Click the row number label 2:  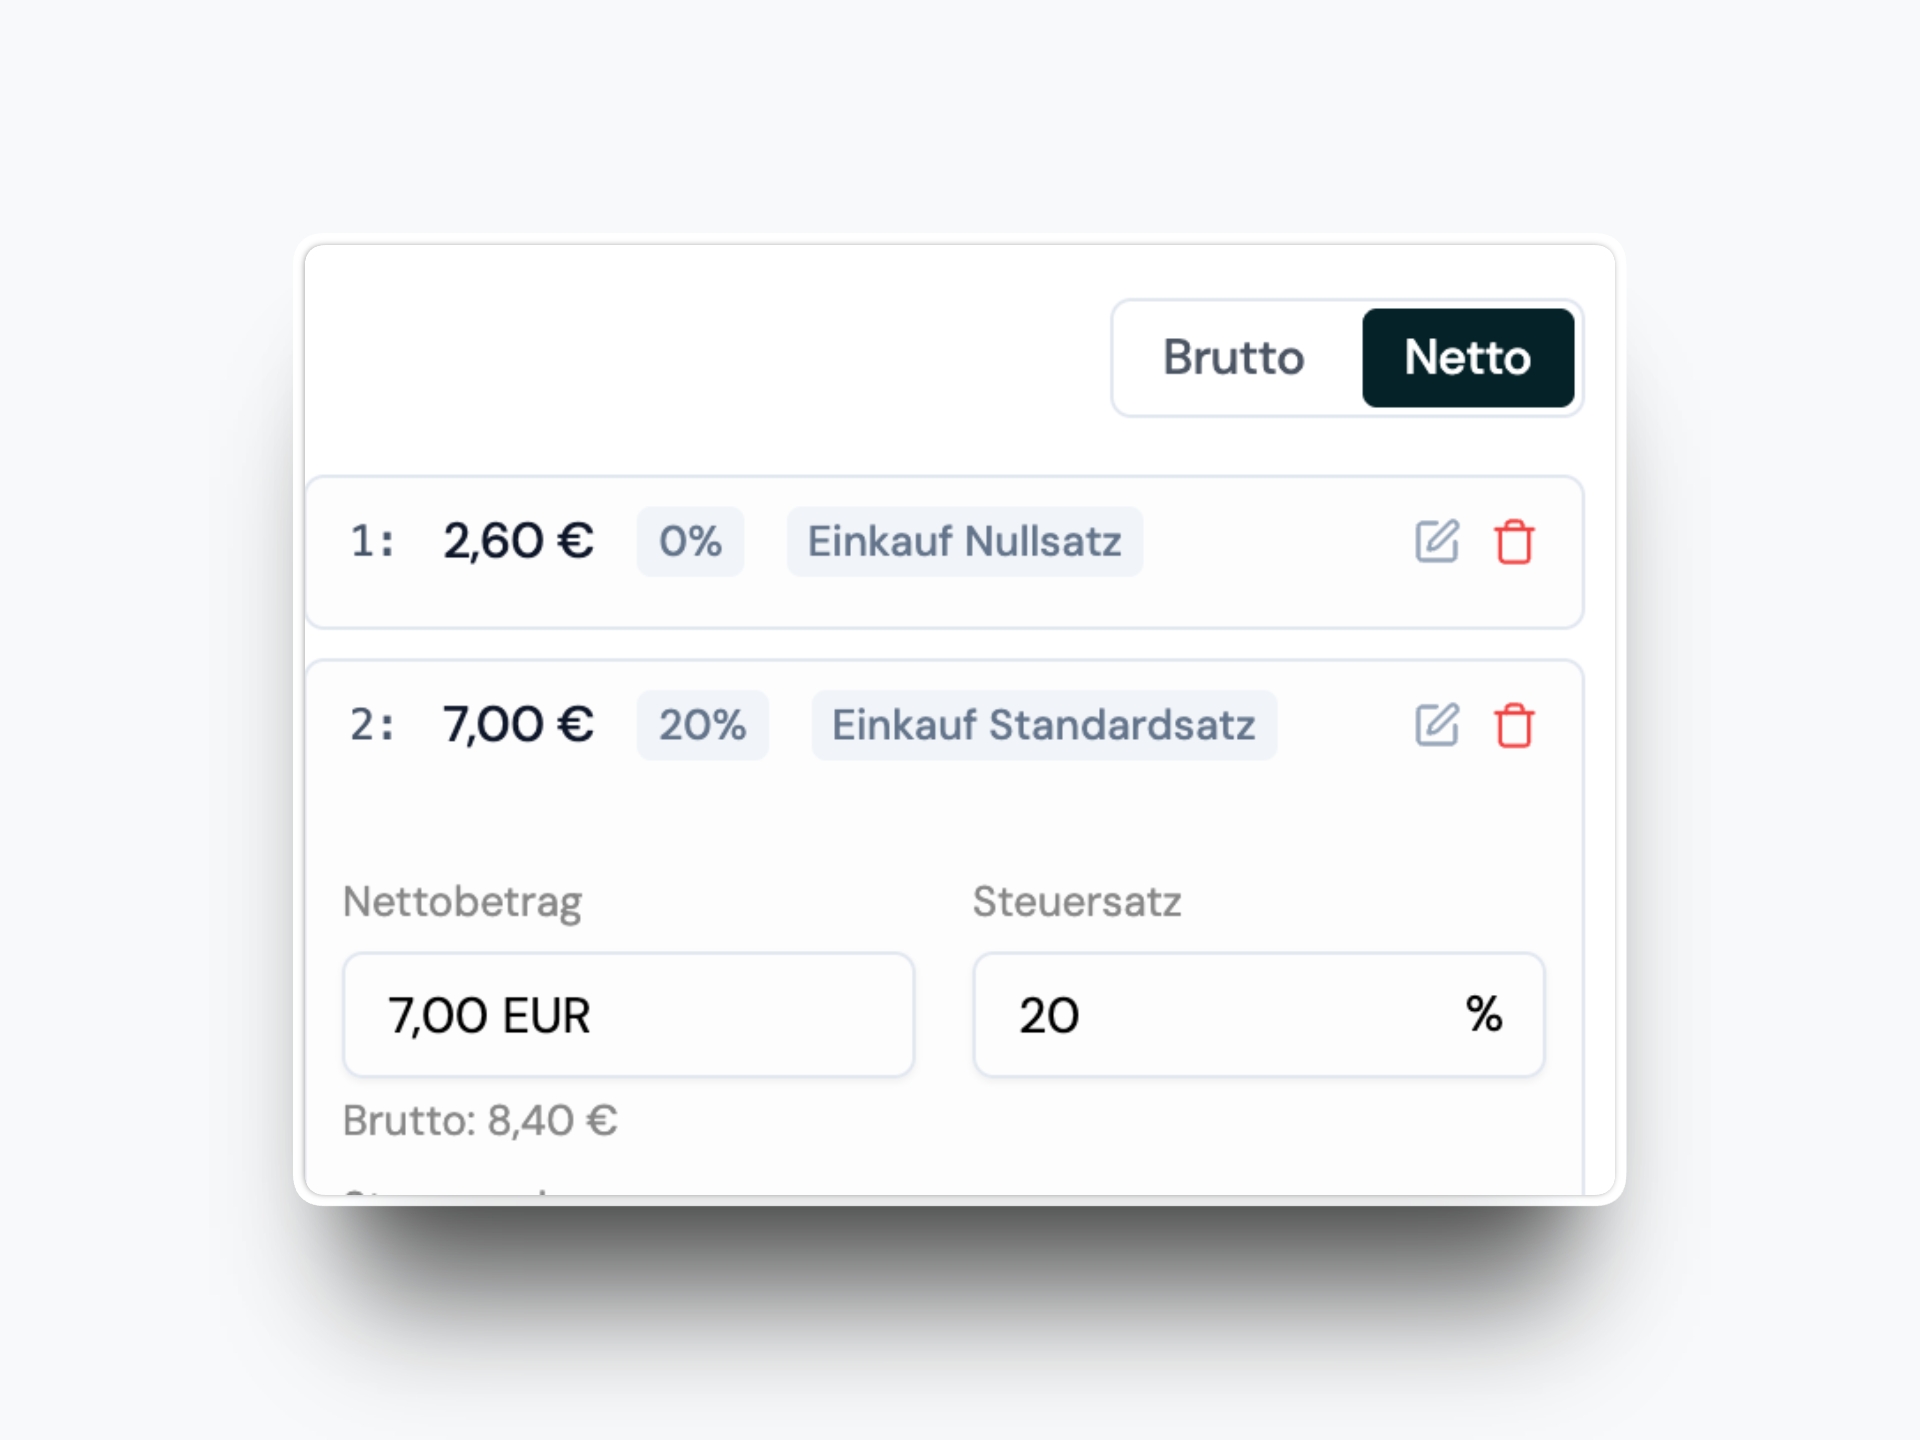tap(372, 725)
